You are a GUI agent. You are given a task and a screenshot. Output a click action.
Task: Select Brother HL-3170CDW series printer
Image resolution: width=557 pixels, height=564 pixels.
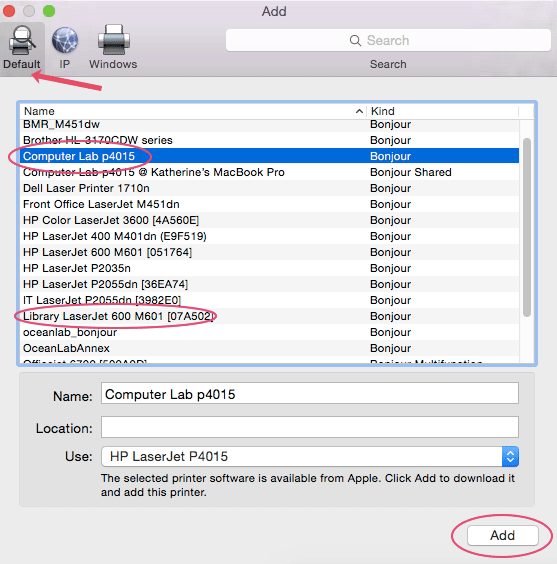click(269, 140)
